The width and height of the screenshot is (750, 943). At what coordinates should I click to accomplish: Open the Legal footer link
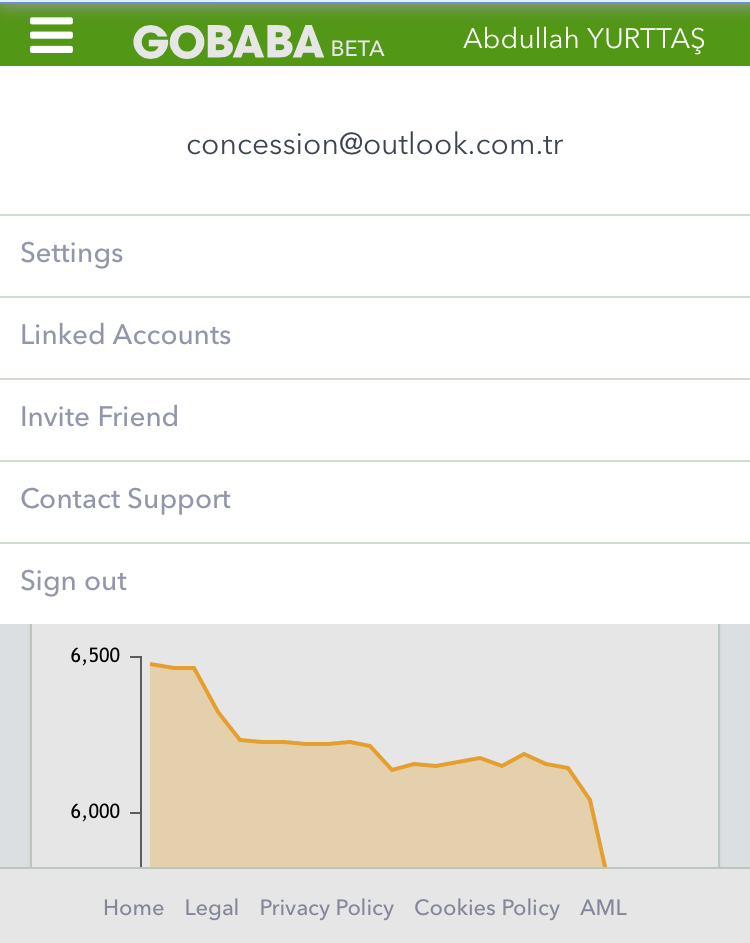point(212,908)
